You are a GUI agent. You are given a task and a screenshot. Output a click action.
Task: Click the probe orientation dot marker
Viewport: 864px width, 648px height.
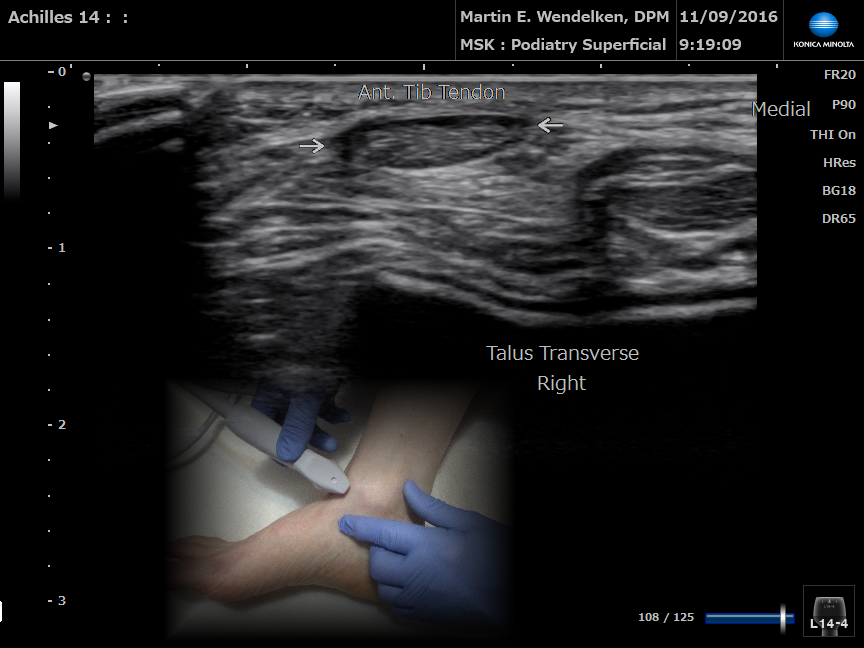point(87,76)
